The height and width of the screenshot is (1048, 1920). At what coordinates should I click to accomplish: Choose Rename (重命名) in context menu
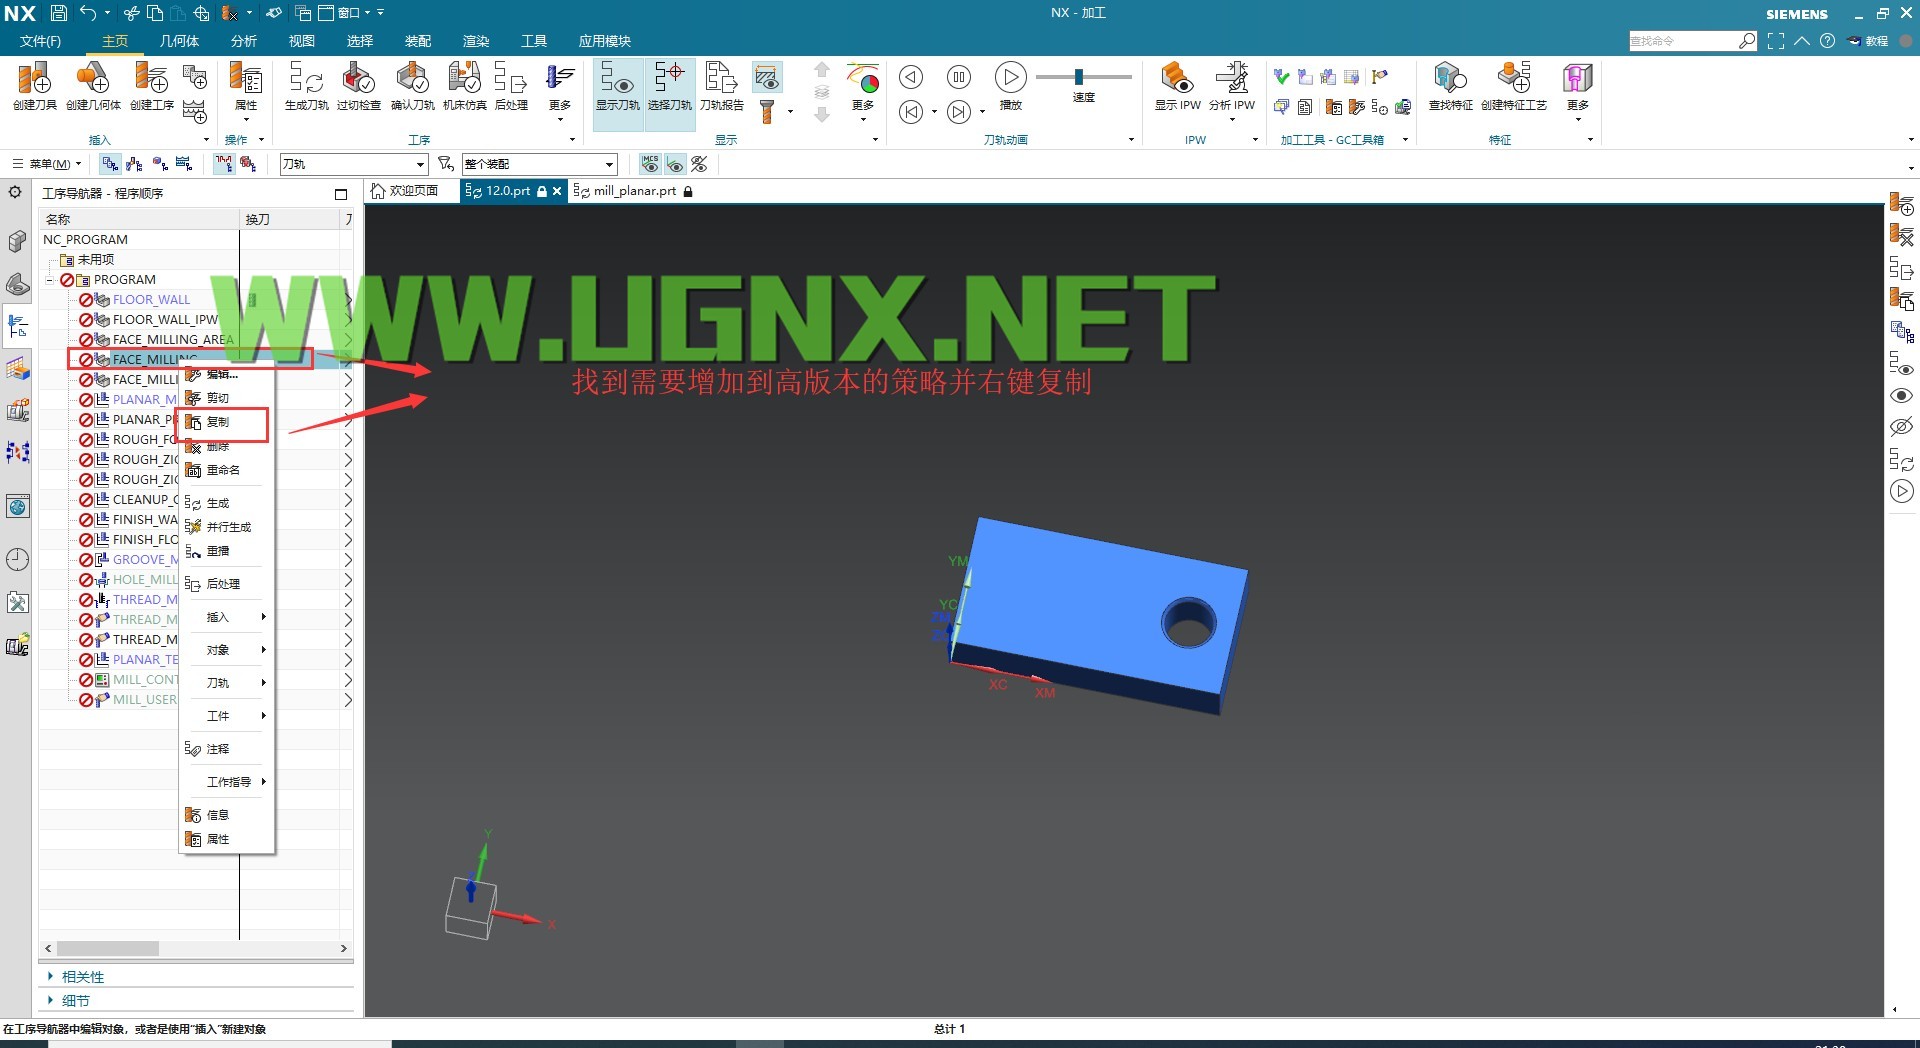tap(222, 470)
